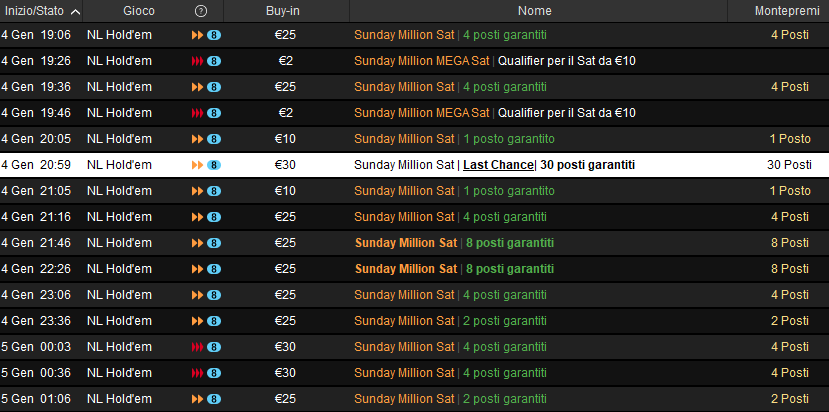The height and width of the screenshot is (412, 829).
Task: Click orange turbo arrows on 21:46 tournament
Action: click(197, 243)
